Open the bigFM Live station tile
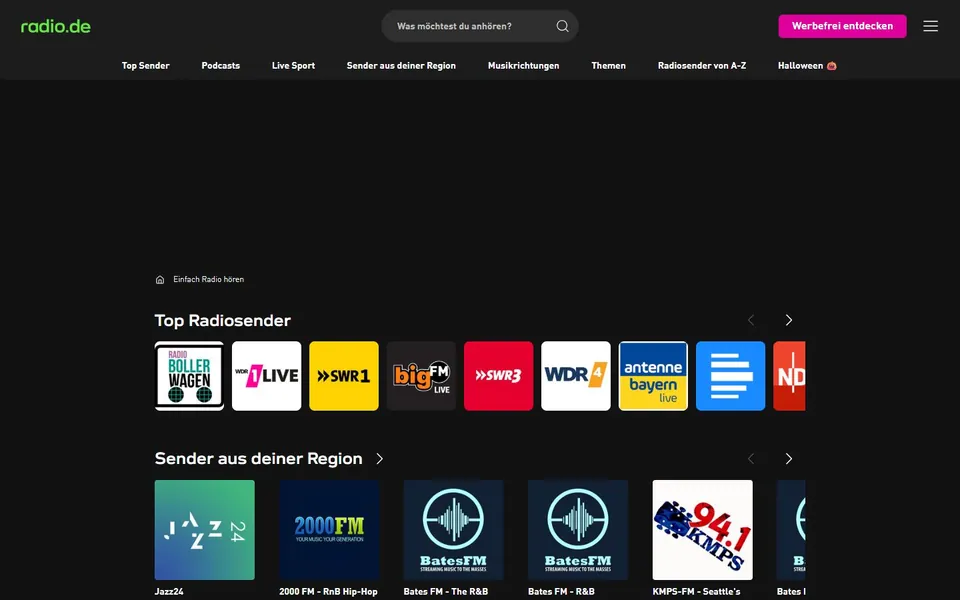The height and width of the screenshot is (600, 960). pos(421,376)
